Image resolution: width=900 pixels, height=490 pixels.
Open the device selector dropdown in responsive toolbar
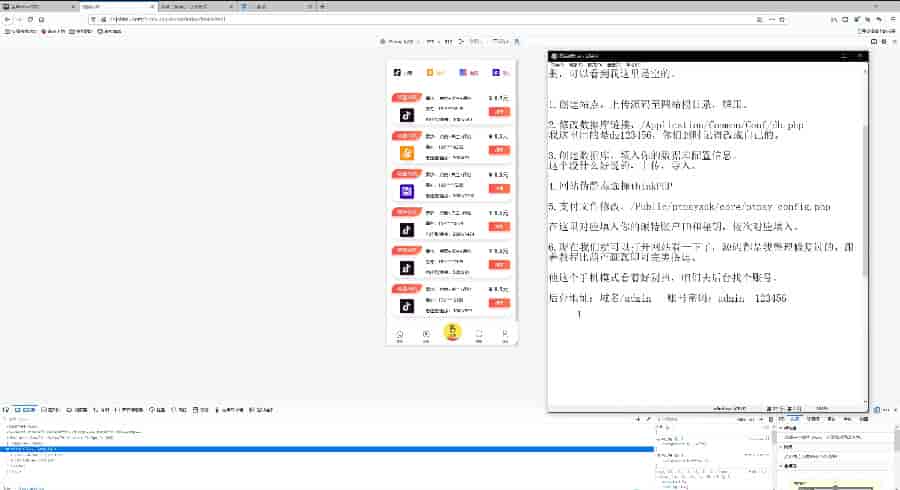(400, 42)
